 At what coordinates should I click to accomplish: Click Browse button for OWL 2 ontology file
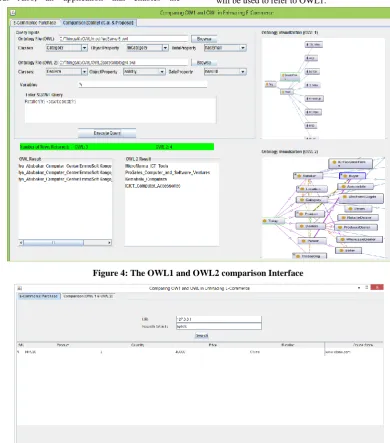[x=204, y=62]
